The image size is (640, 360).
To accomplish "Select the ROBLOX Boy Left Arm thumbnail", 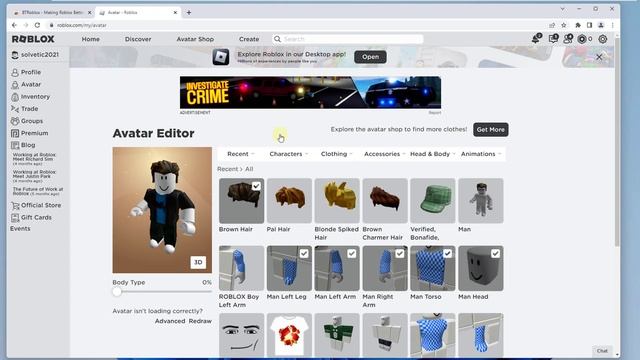I will click(241, 268).
